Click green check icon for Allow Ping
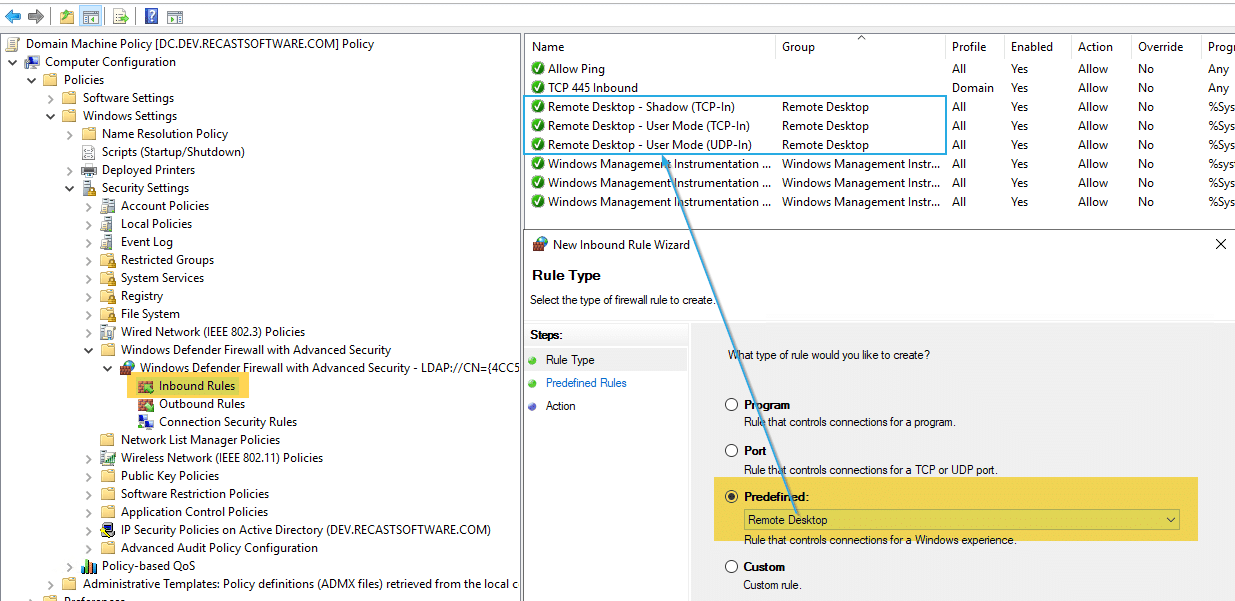 pos(538,69)
